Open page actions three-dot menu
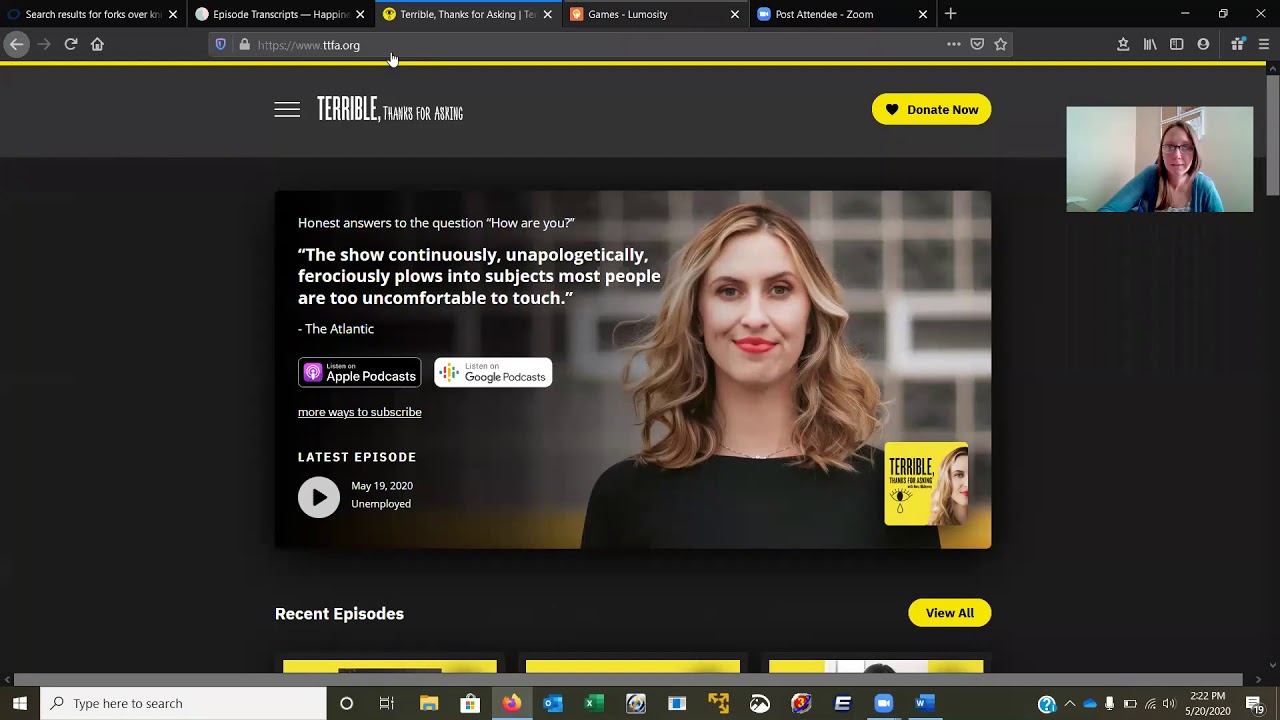Viewport: 1280px width, 720px height. tap(953, 44)
